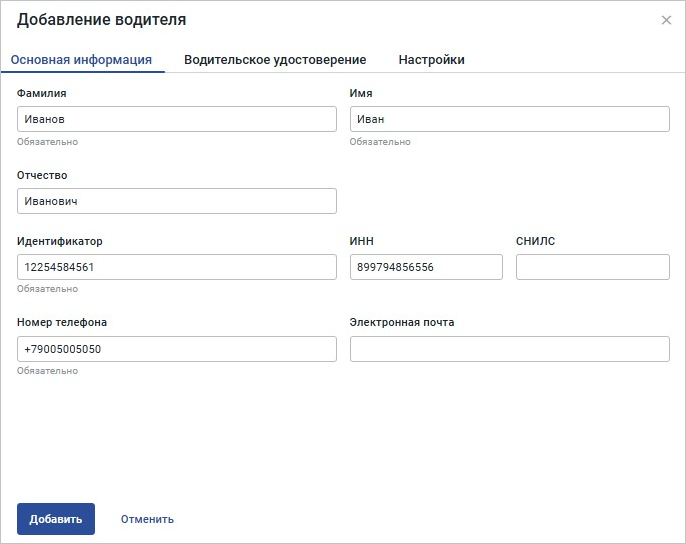Image resolution: width=686 pixels, height=544 pixels.
Task: Click the Электронная почта label text
Action: (402, 322)
